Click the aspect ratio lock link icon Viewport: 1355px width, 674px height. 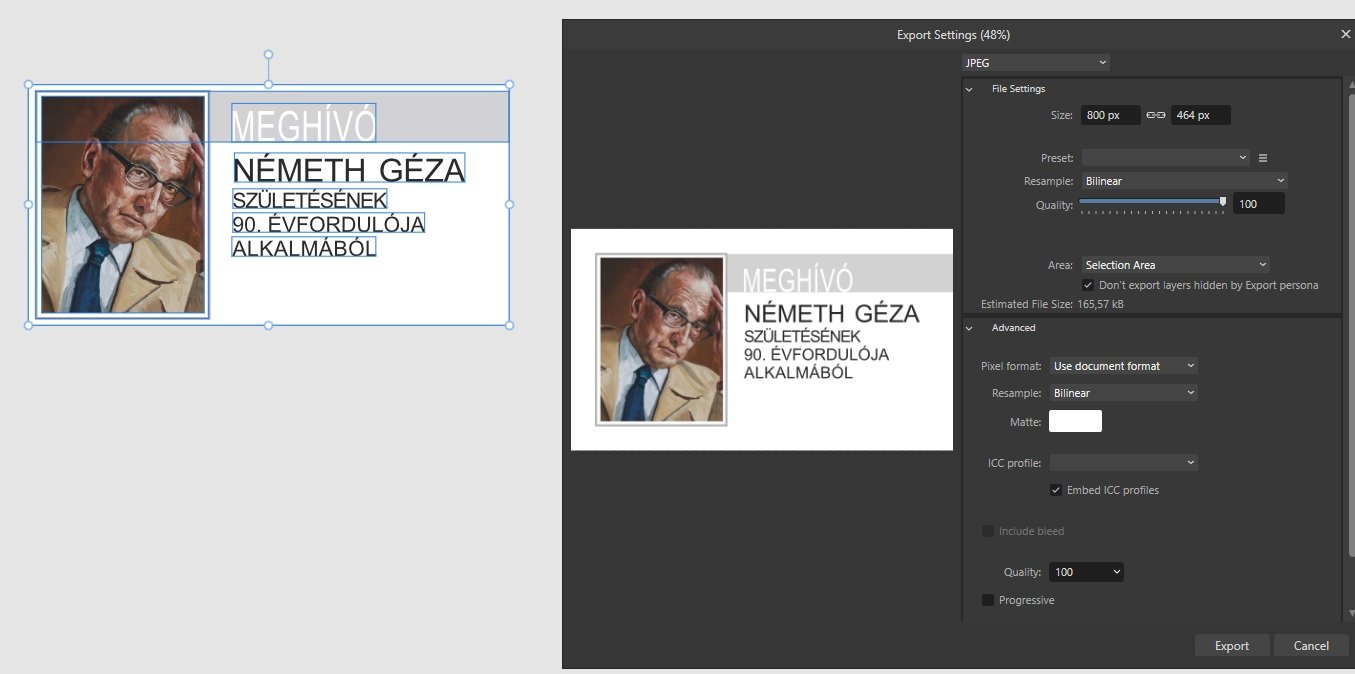pos(1156,115)
